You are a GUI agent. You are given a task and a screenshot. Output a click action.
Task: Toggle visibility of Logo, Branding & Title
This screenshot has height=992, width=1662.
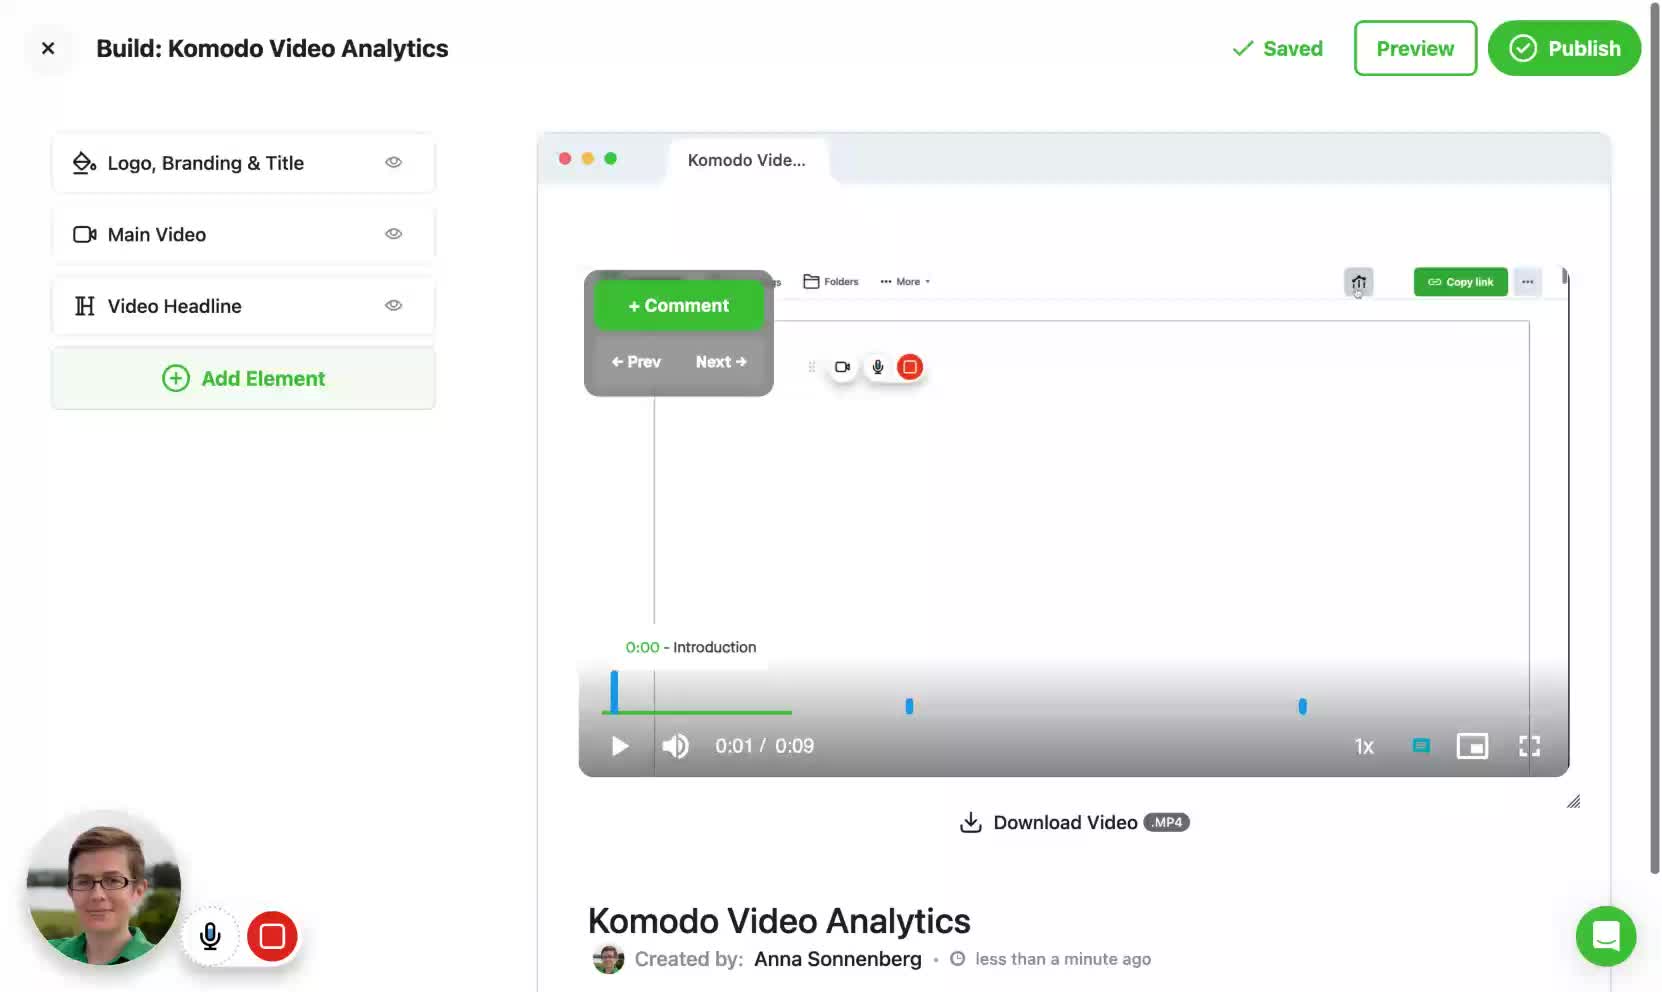pos(393,162)
